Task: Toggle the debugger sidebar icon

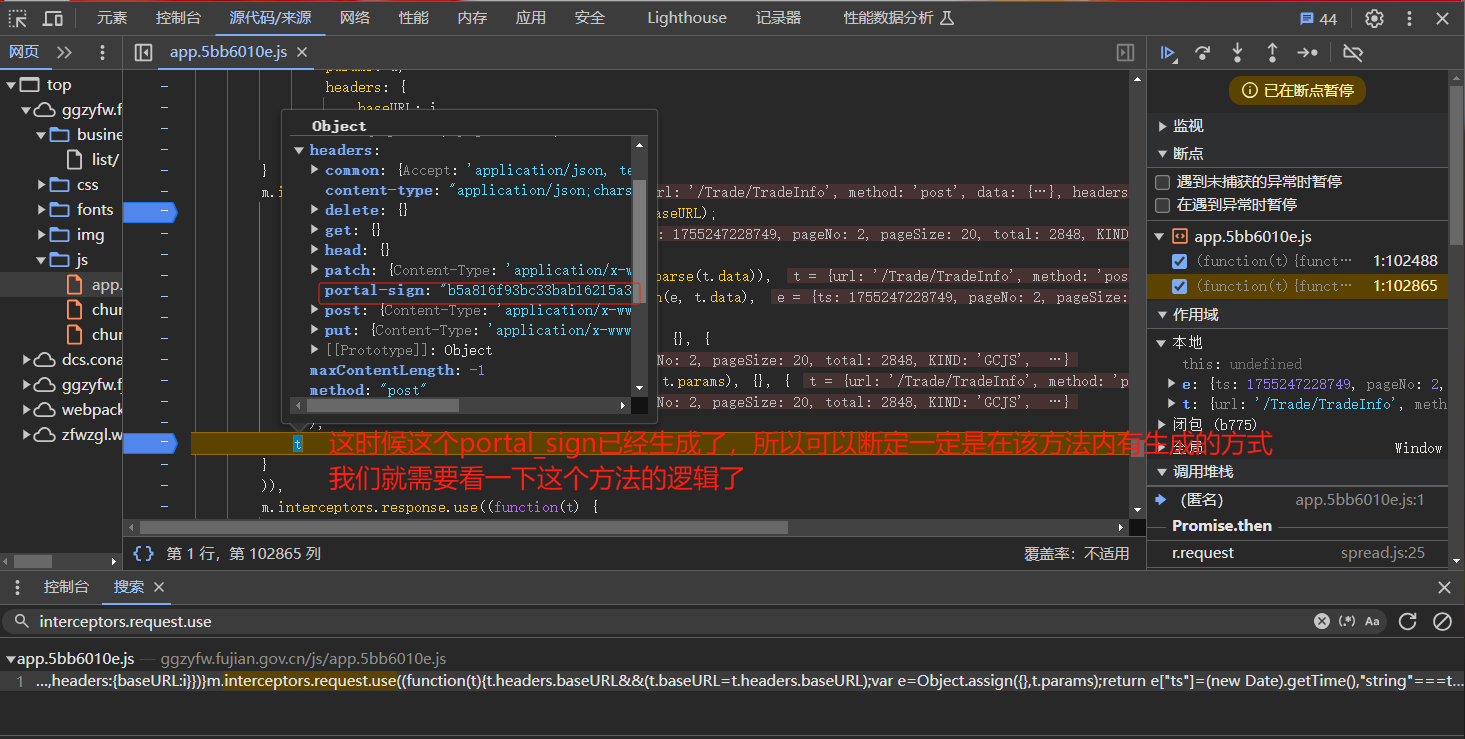Action: pos(1125,53)
